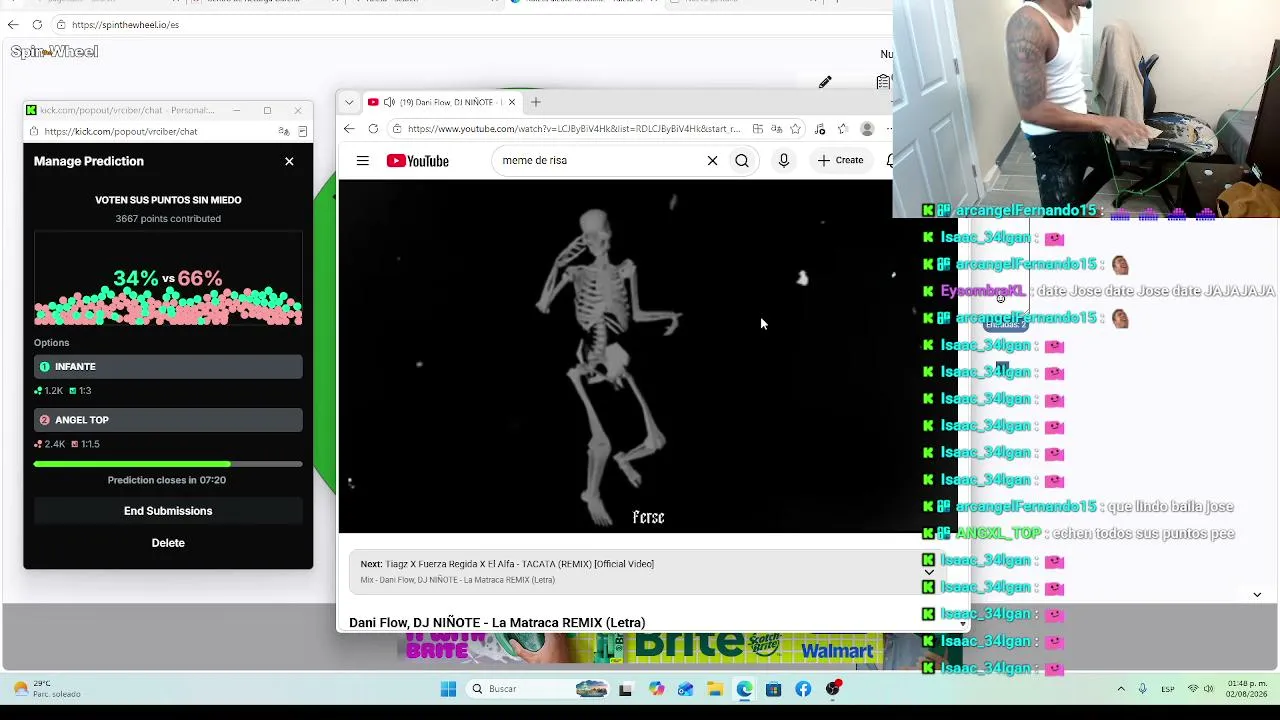The image size is (1280, 720).
Task: Open tab search chevron in YouTube window
Action: click(348, 102)
